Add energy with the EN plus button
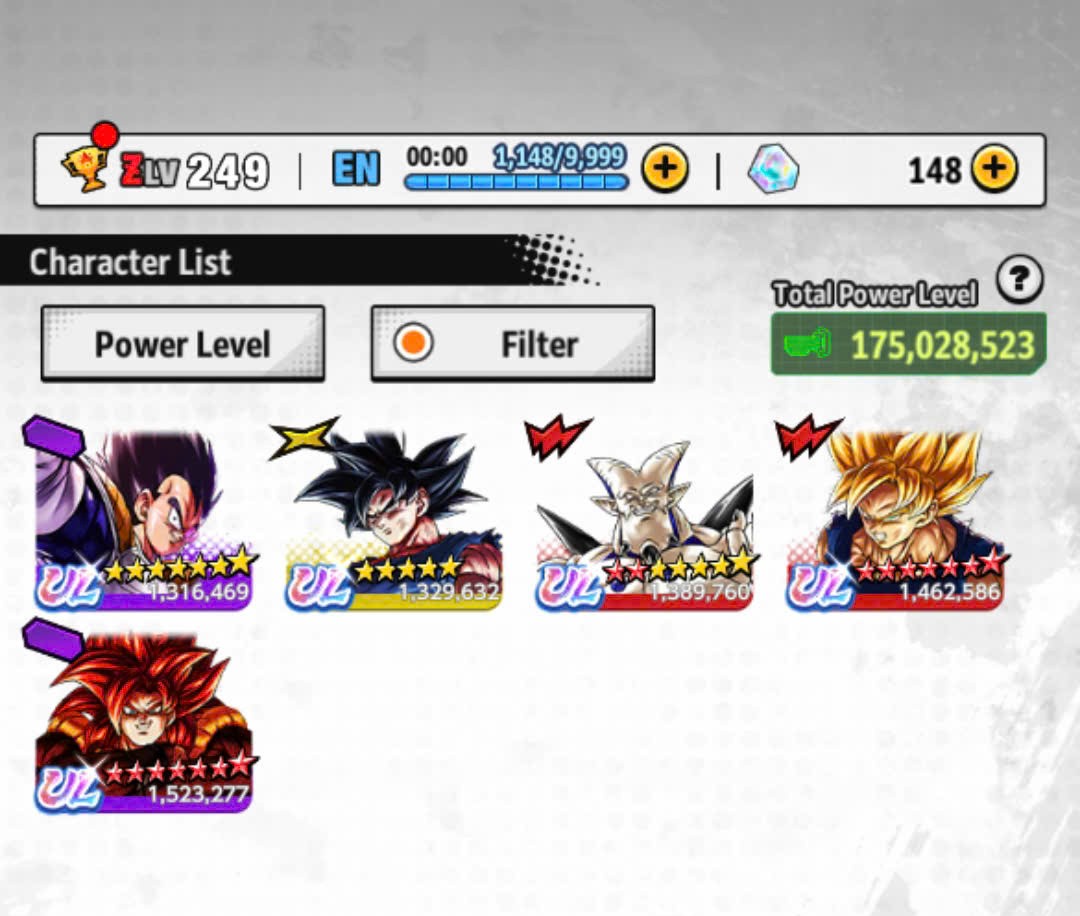The image size is (1080, 916). (x=665, y=169)
